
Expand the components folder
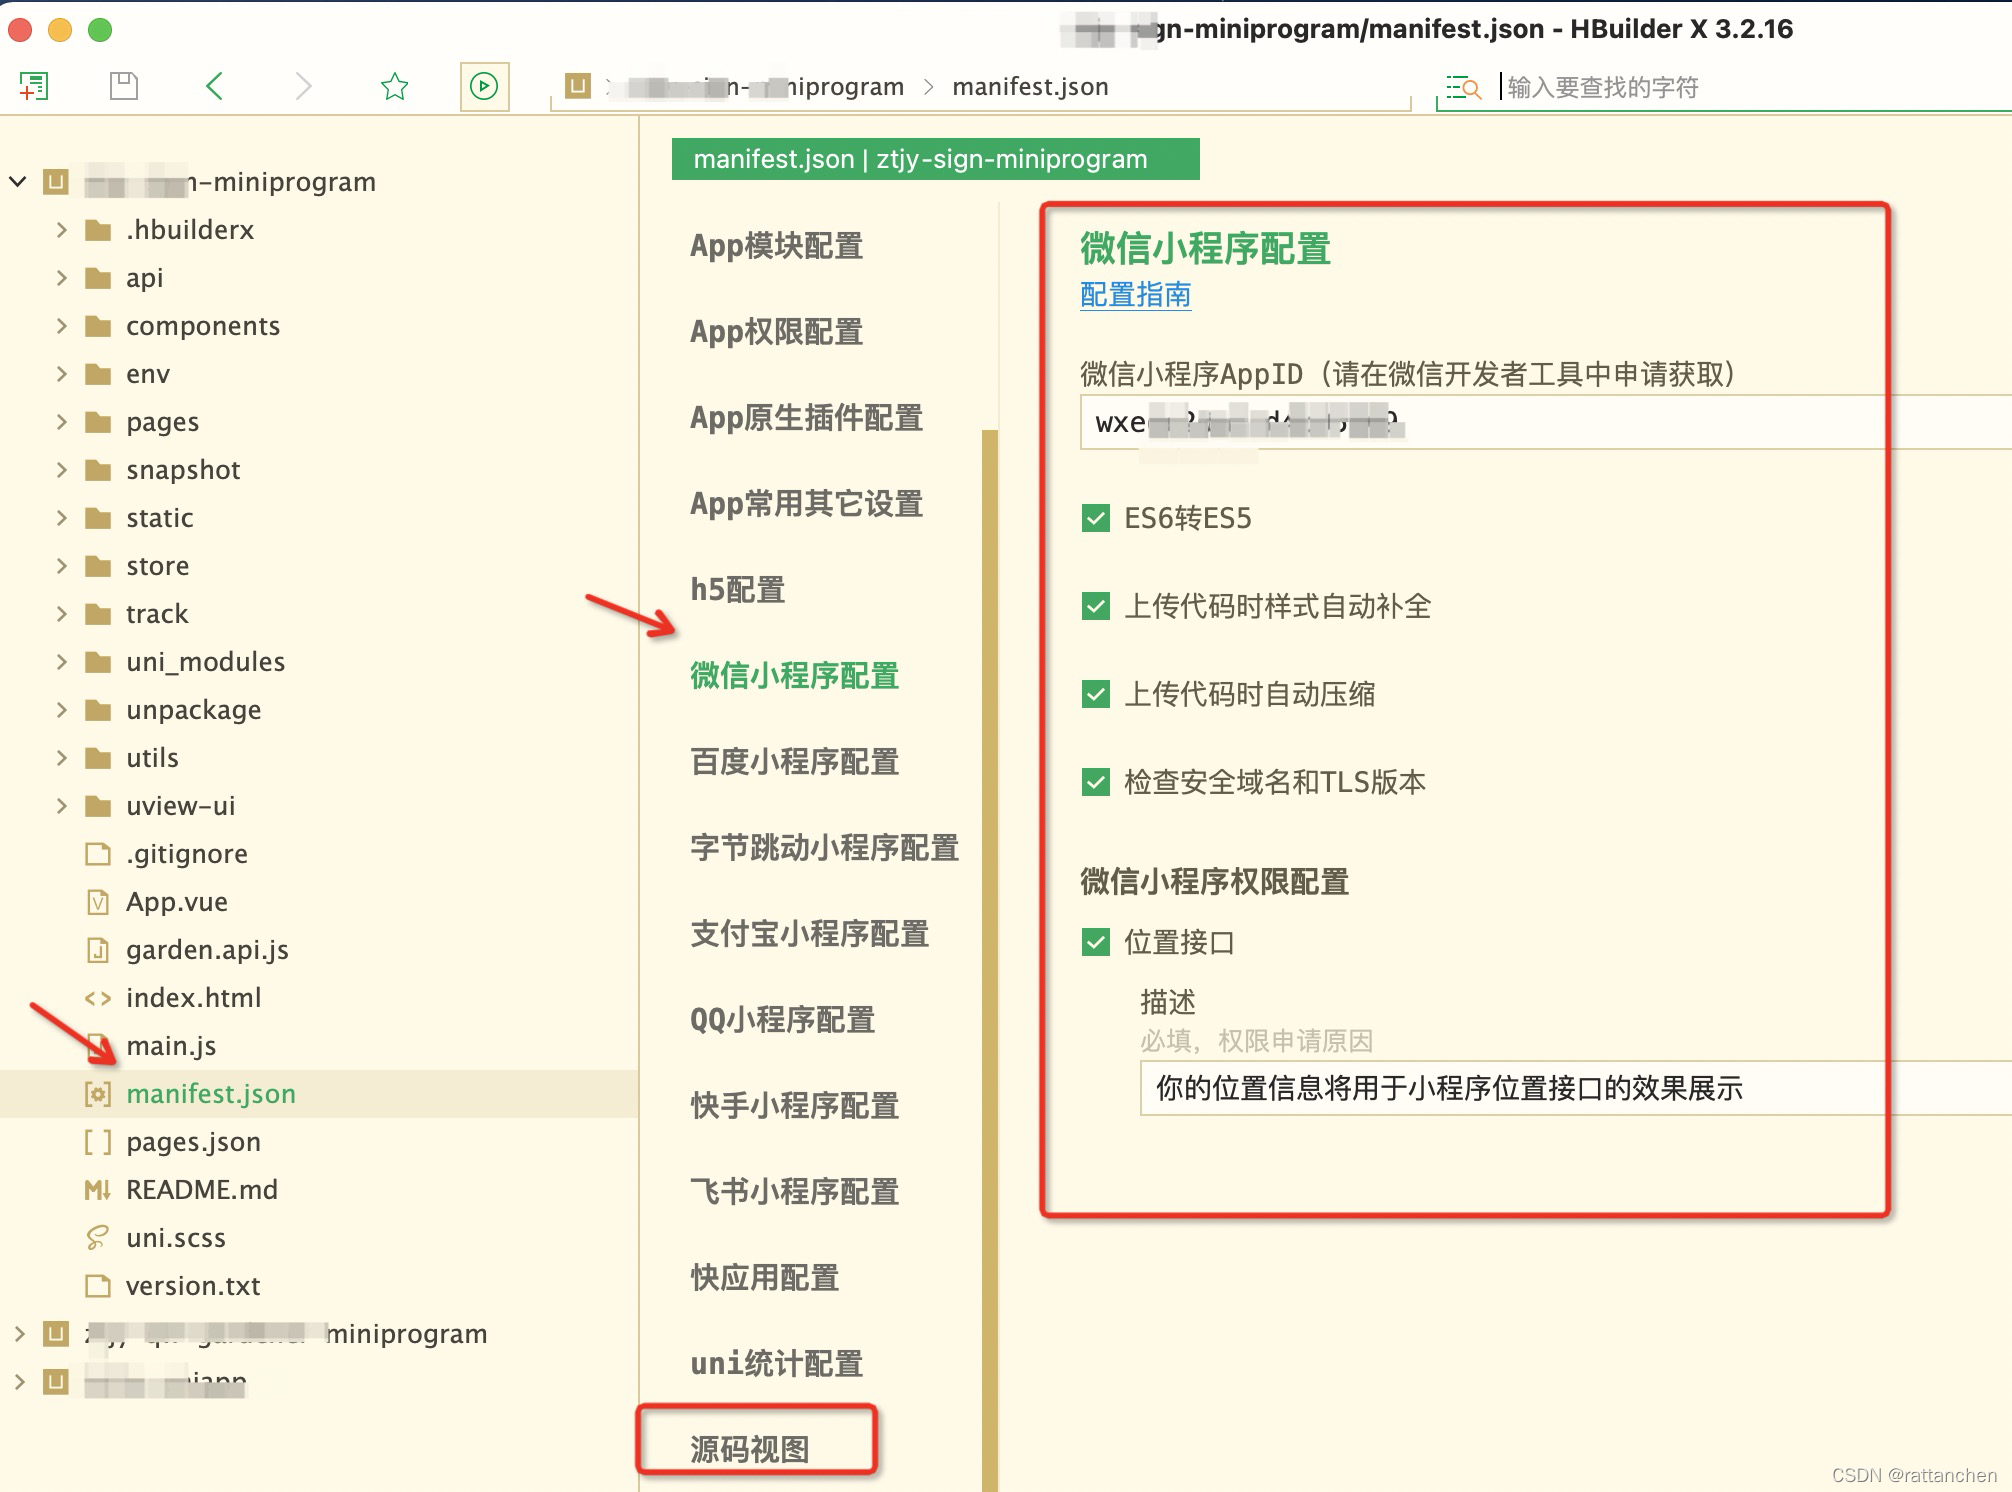(x=62, y=327)
